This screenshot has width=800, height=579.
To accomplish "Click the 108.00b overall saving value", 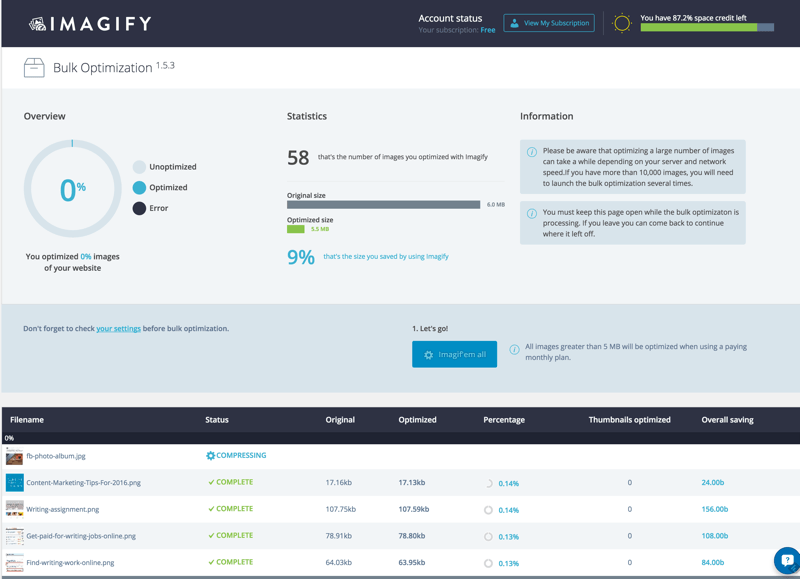I will tap(712, 536).
